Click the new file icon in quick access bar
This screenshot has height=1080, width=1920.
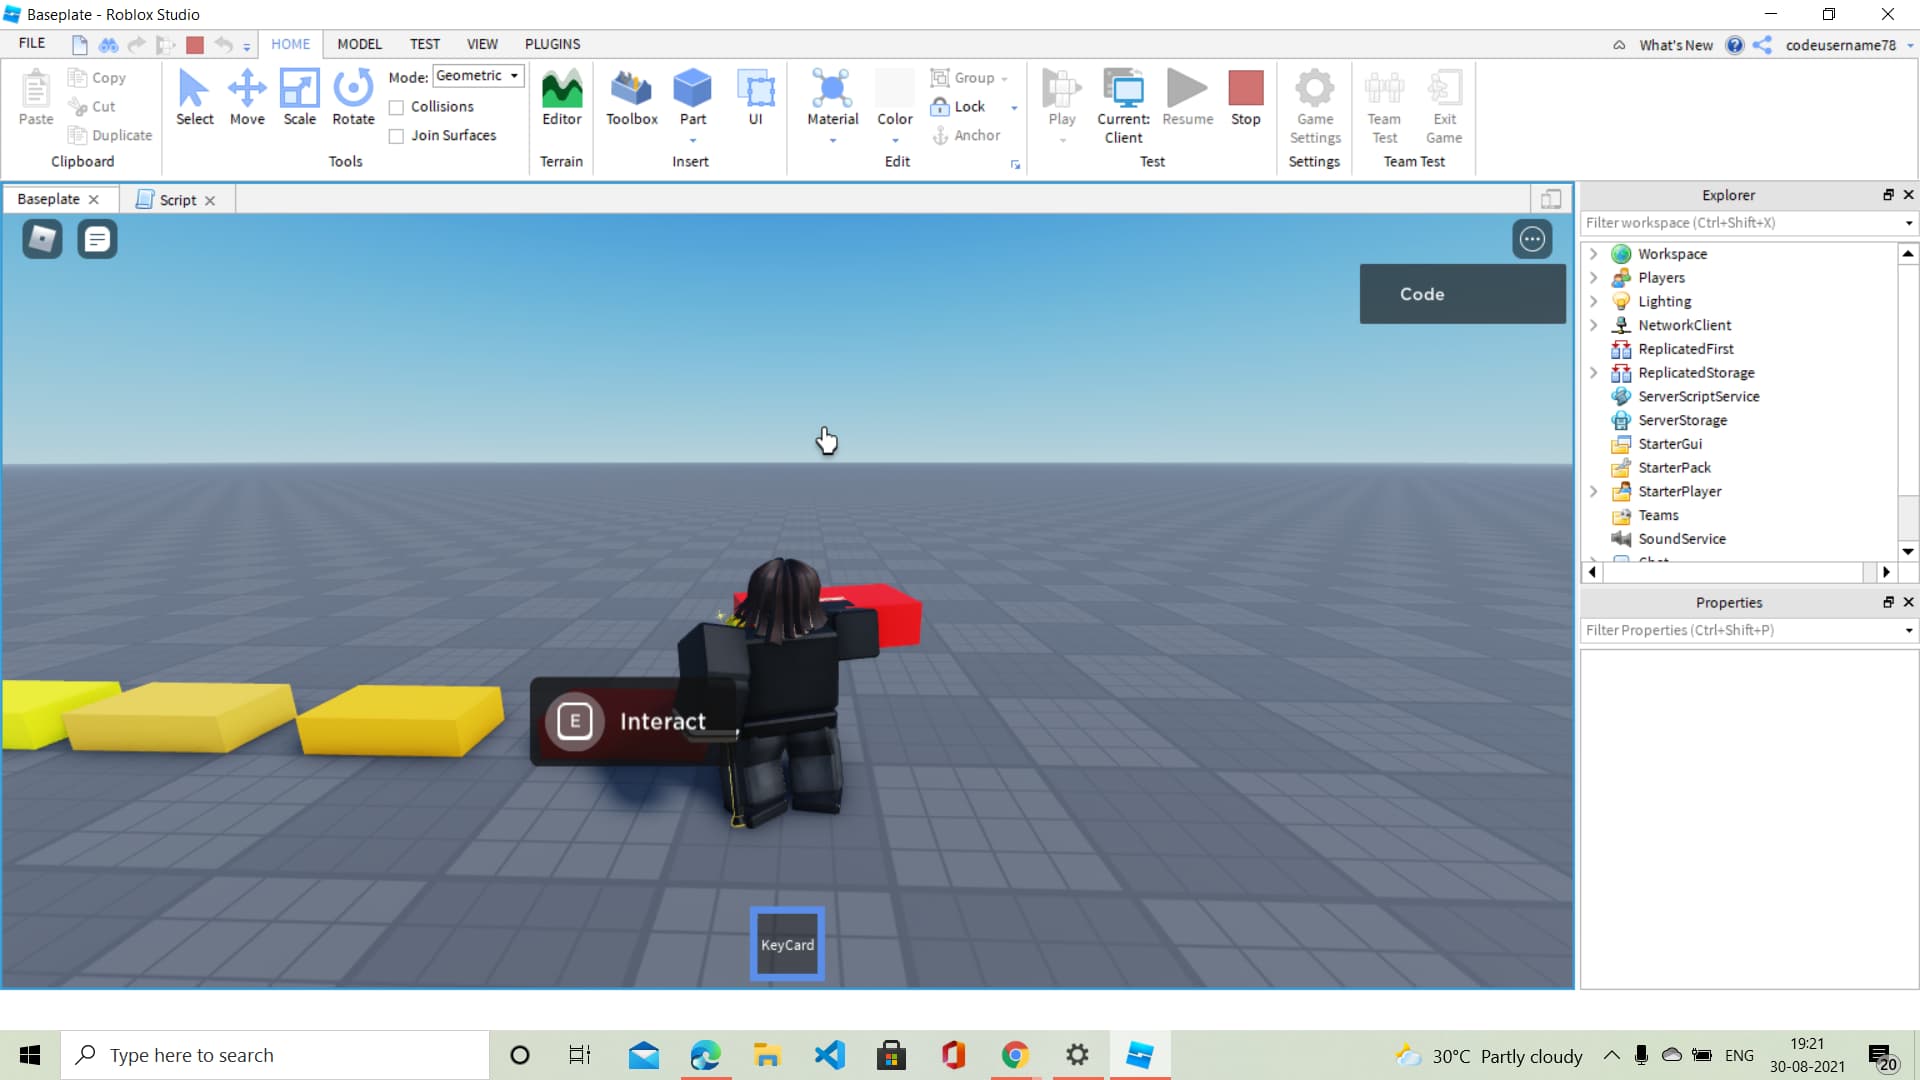click(x=79, y=45)
